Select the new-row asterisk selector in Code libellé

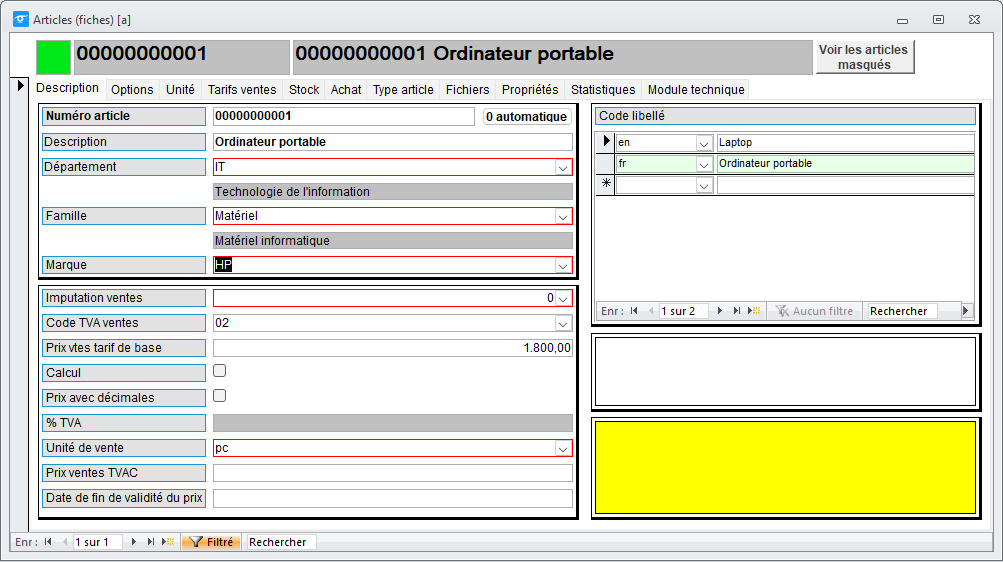pyautogui.click(x=605, y=184)
